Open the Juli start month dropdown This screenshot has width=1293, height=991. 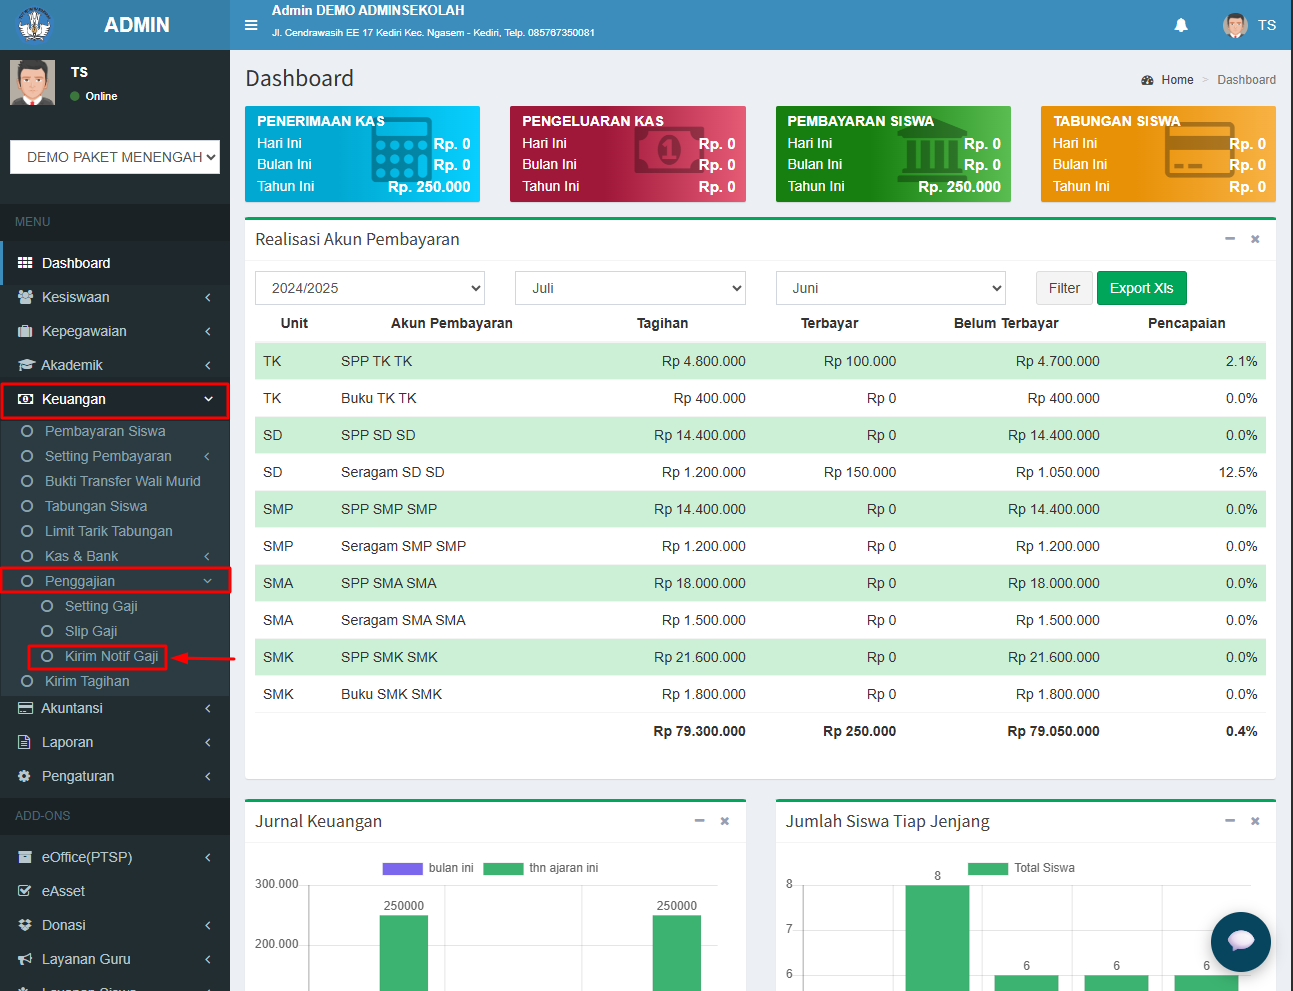pyautogui.click(x=630, y=288)
